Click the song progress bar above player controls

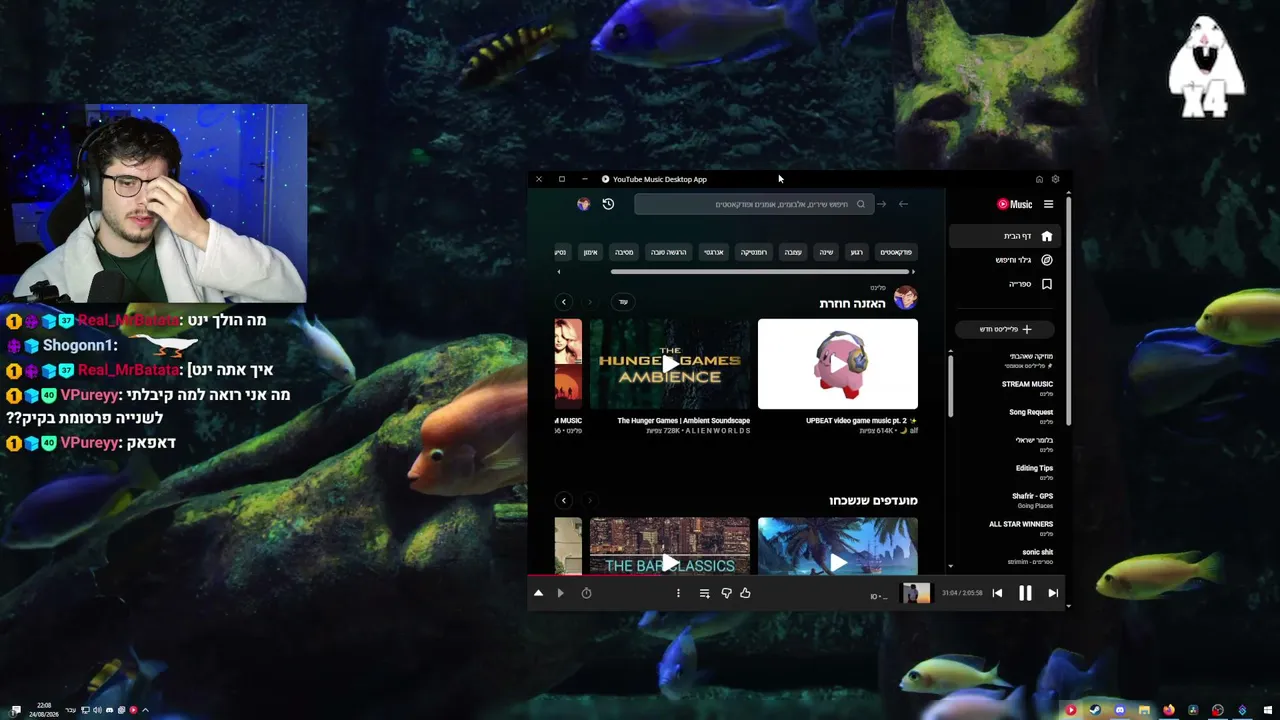(797, 577)
